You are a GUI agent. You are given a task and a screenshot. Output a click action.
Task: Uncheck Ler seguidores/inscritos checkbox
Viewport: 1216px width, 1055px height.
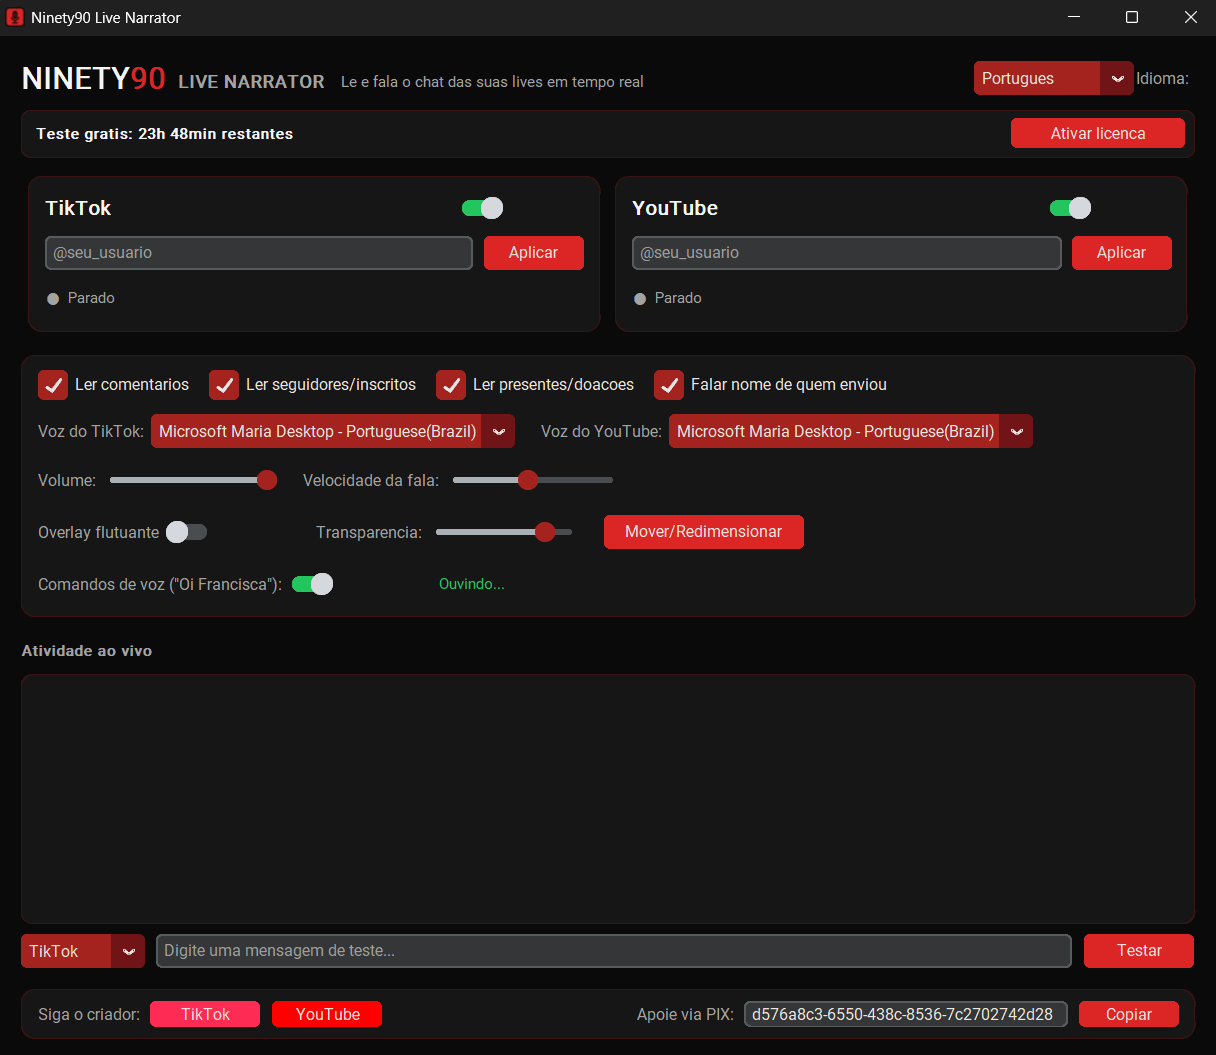[x=224, y=385]
